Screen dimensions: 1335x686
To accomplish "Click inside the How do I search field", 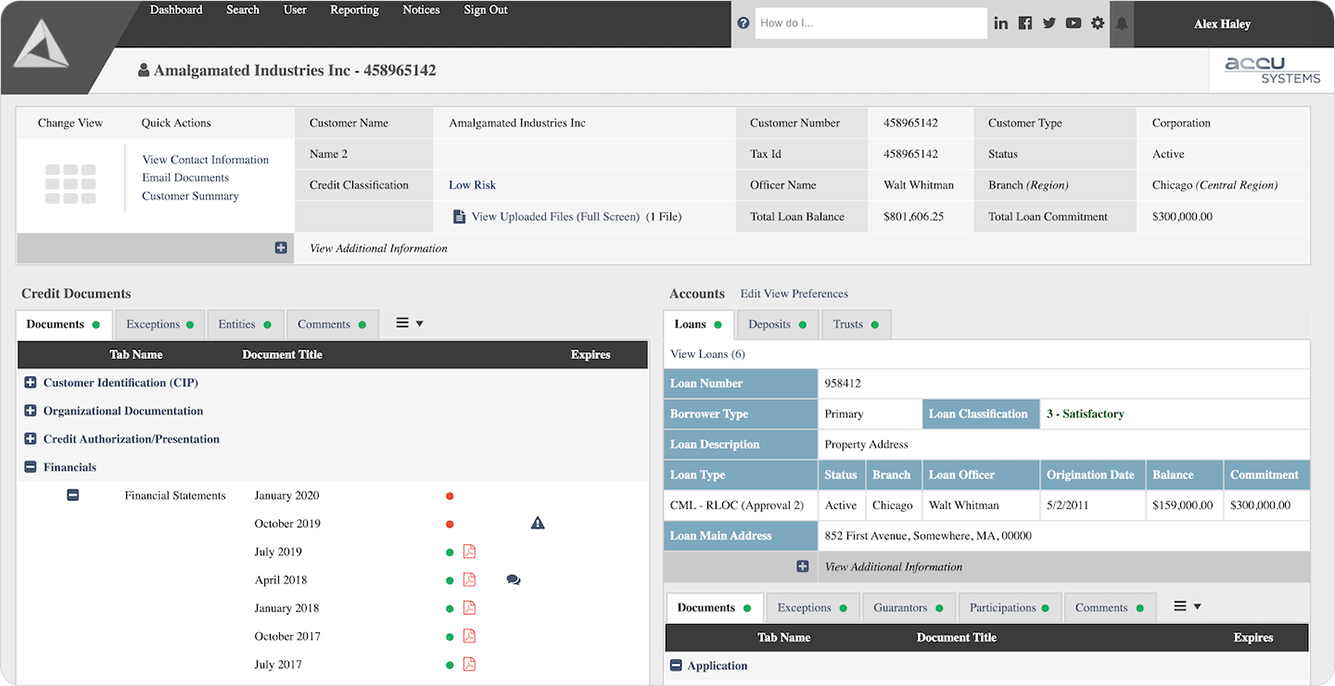I will pyautogui.click(x=870, y=22).
